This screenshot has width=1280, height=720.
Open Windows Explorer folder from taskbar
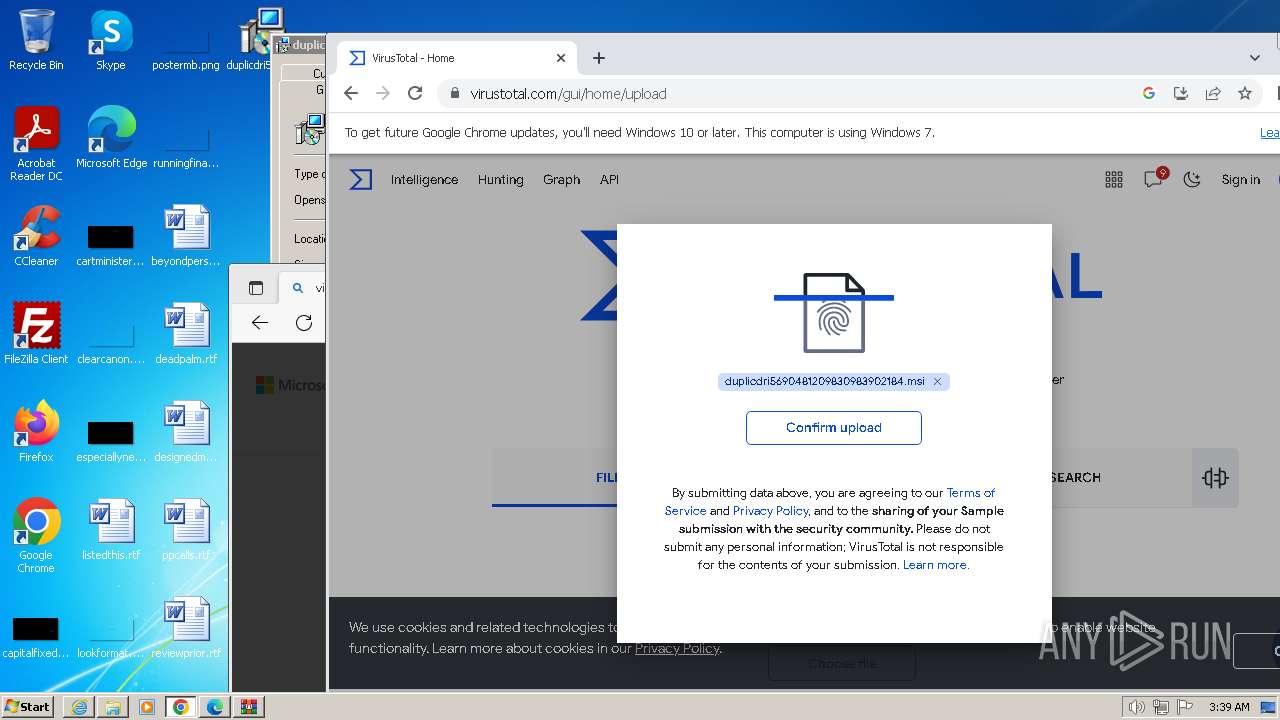pos(113,707)
